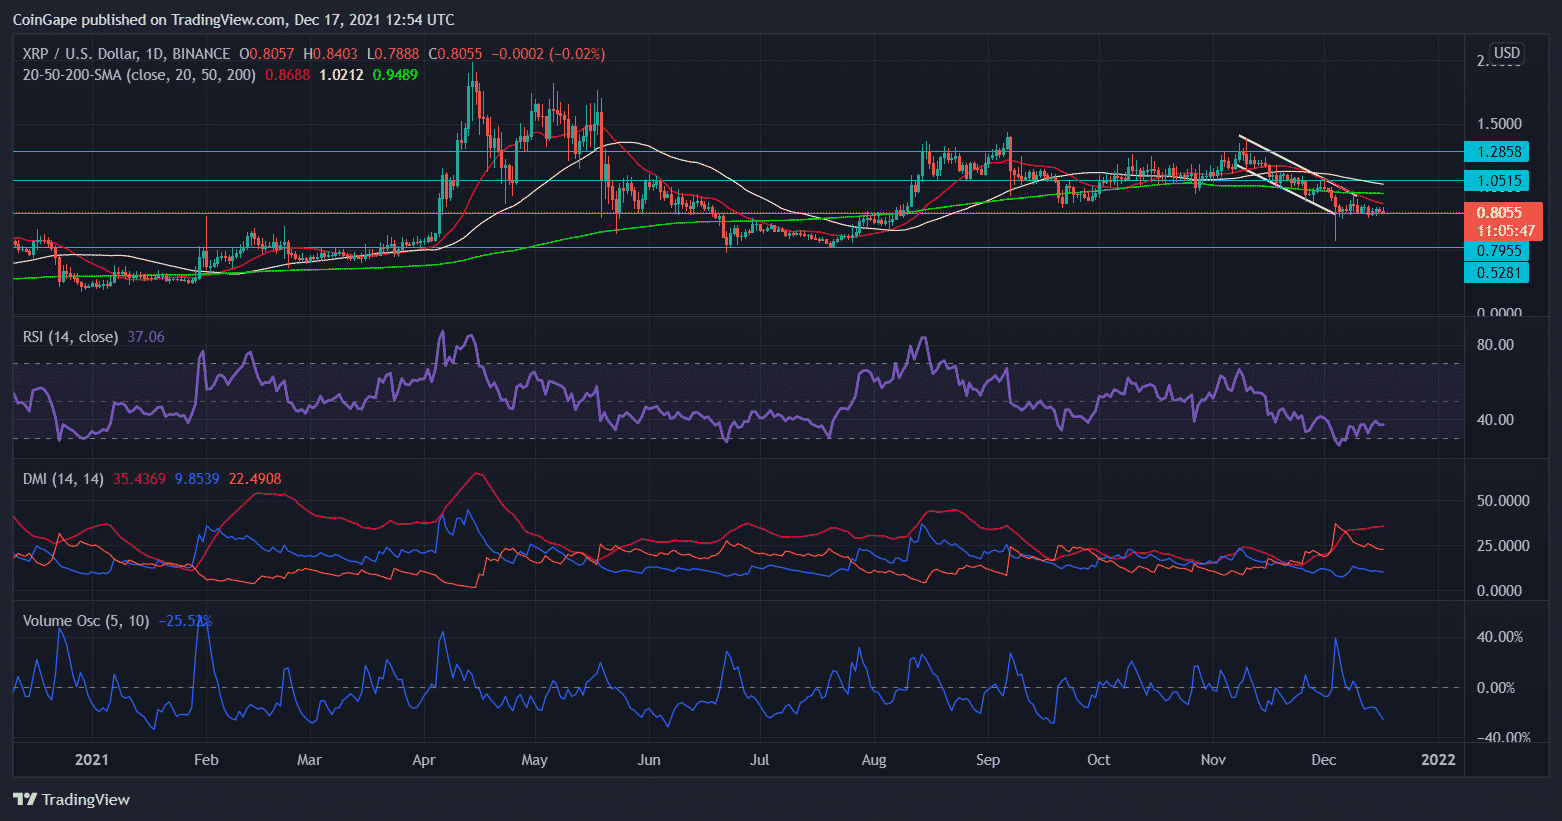This screenshot has width=1562, height=821.
Task: Click the 0.7955 price level tag
Action: click(x=1496, y=251)
